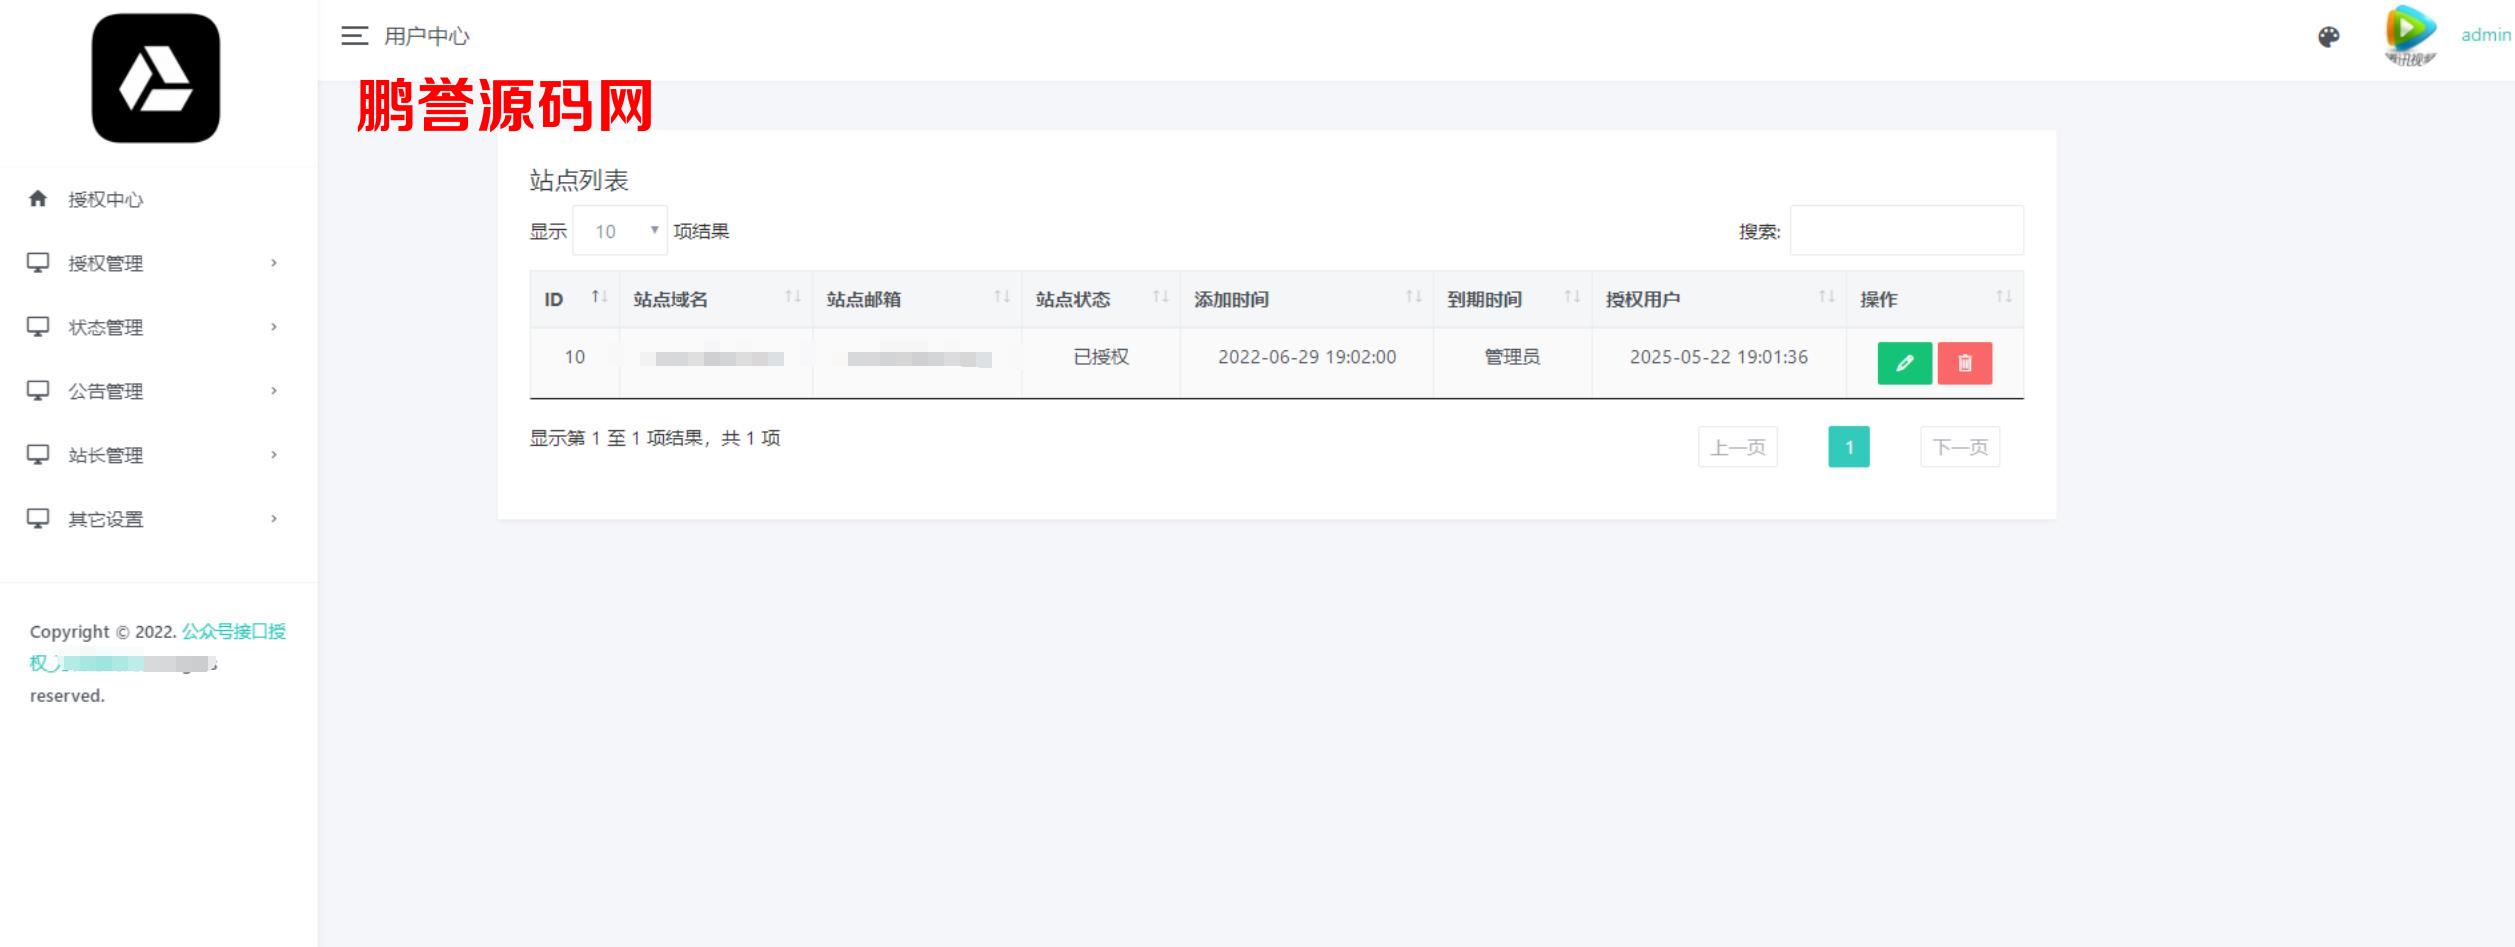The image size is (2515, 947).
Task: Follow the 公众号接口授权 footer link
Action: coord(233,632)
